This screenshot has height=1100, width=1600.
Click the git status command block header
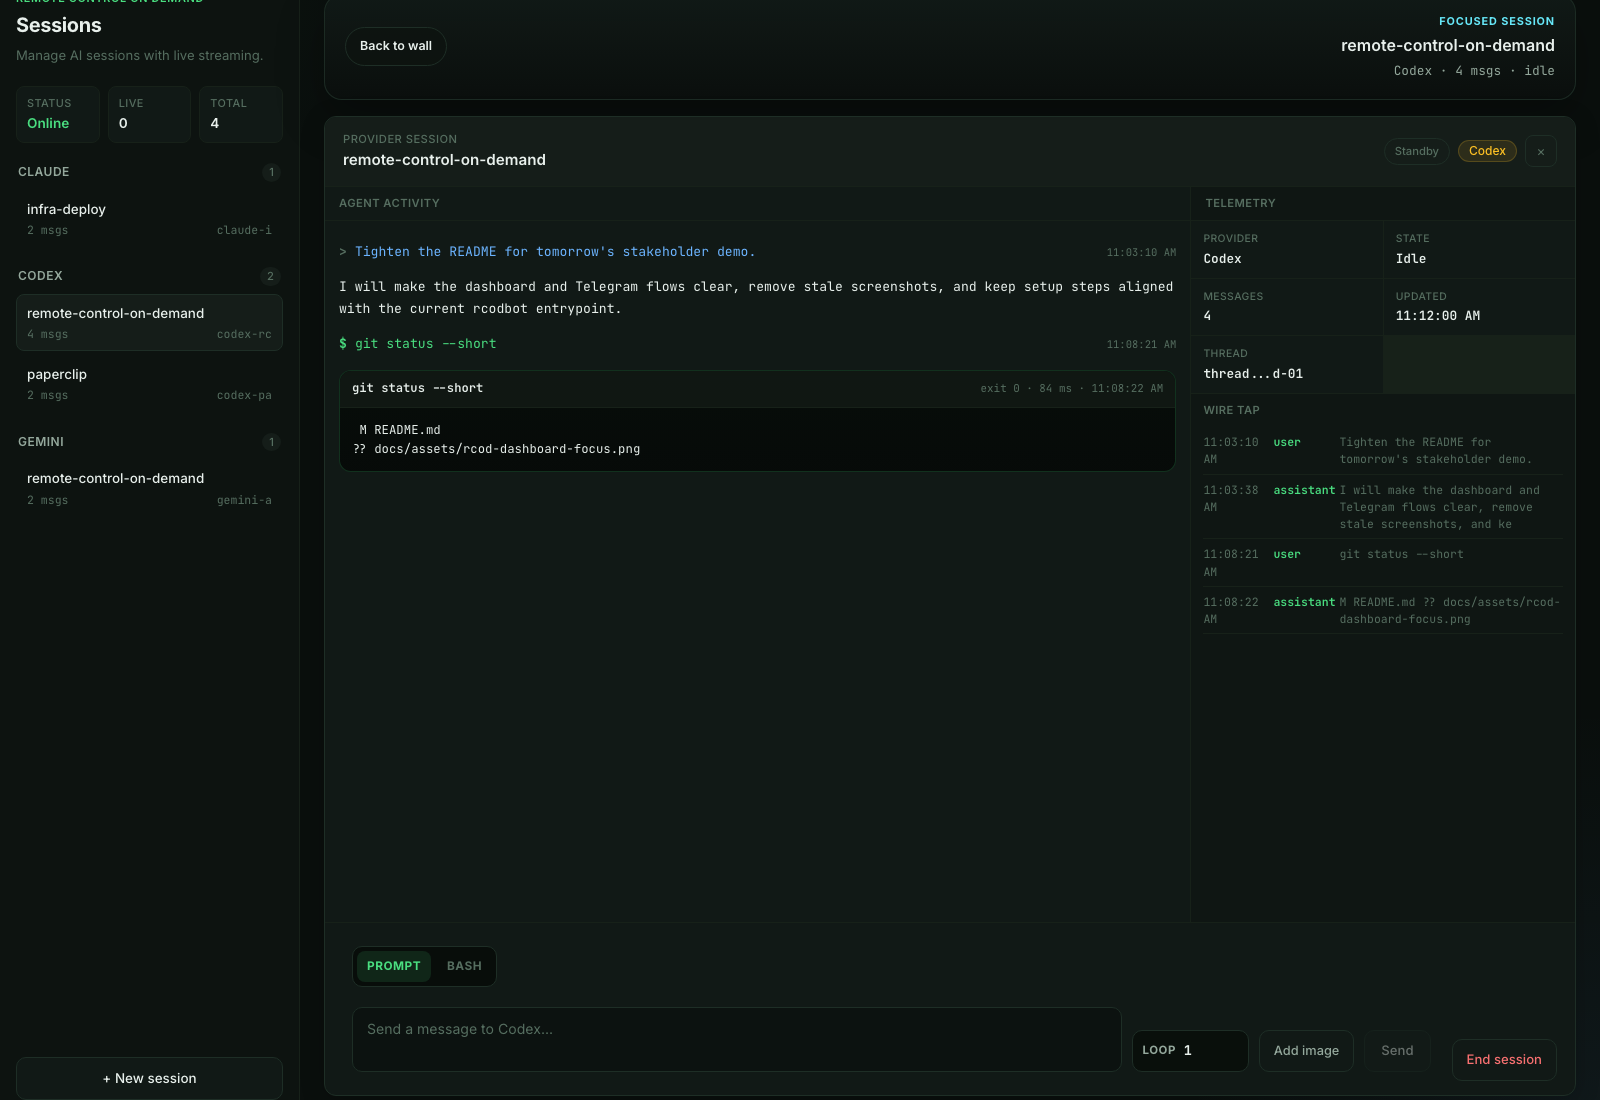[757, 388]
